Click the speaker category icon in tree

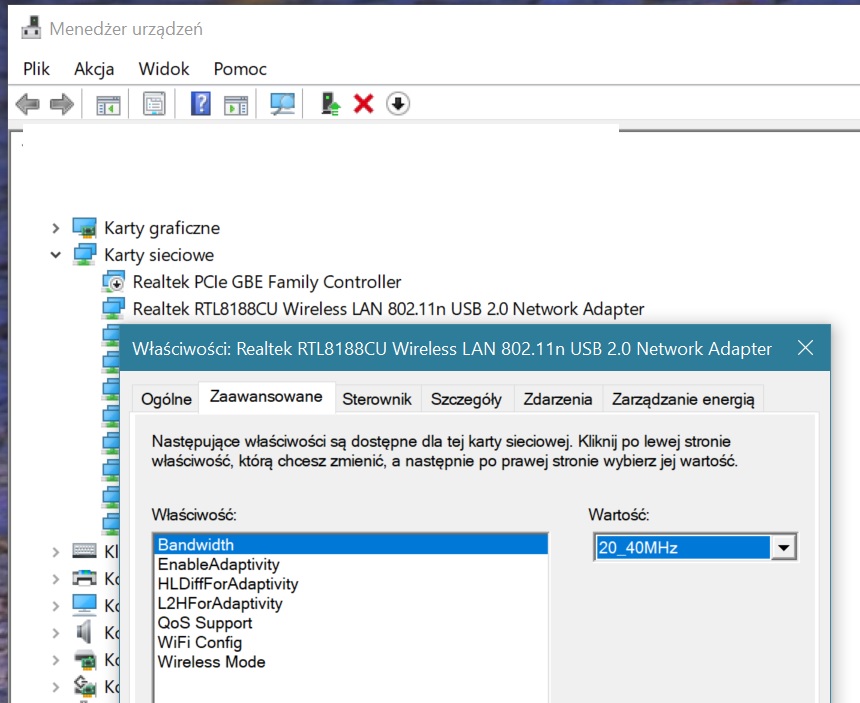pos(84,632)
